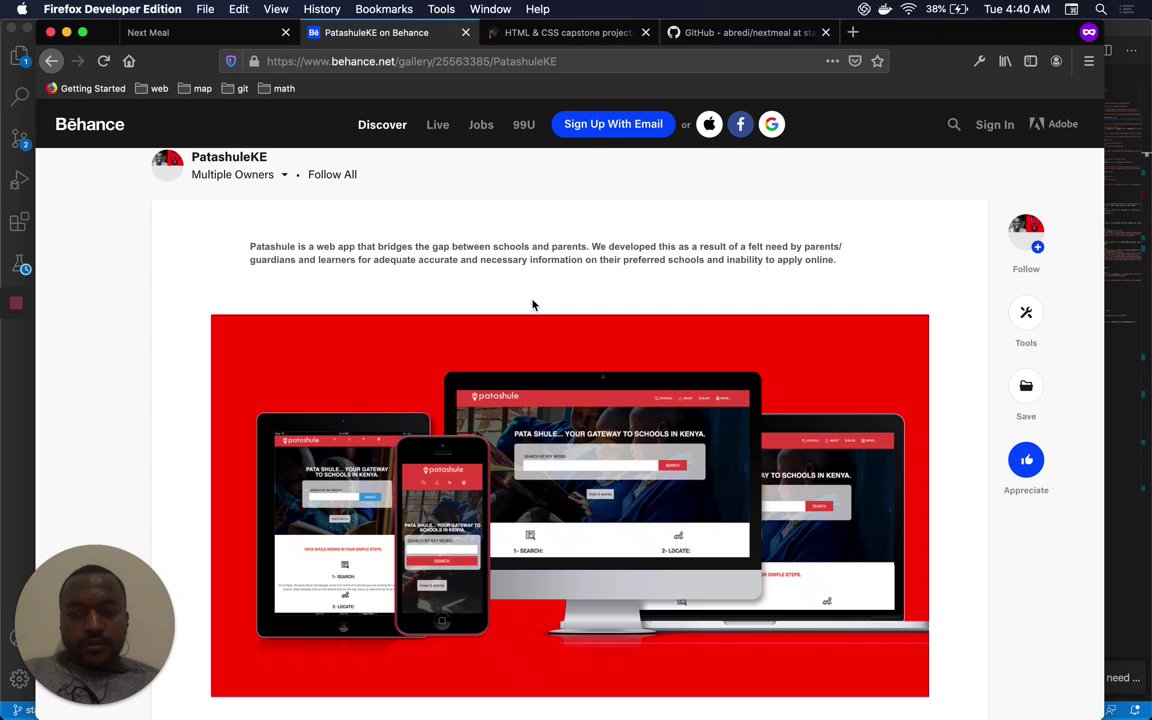Bookmark this page with the star icon
The image size is (1152, 720).
point(877,61)
